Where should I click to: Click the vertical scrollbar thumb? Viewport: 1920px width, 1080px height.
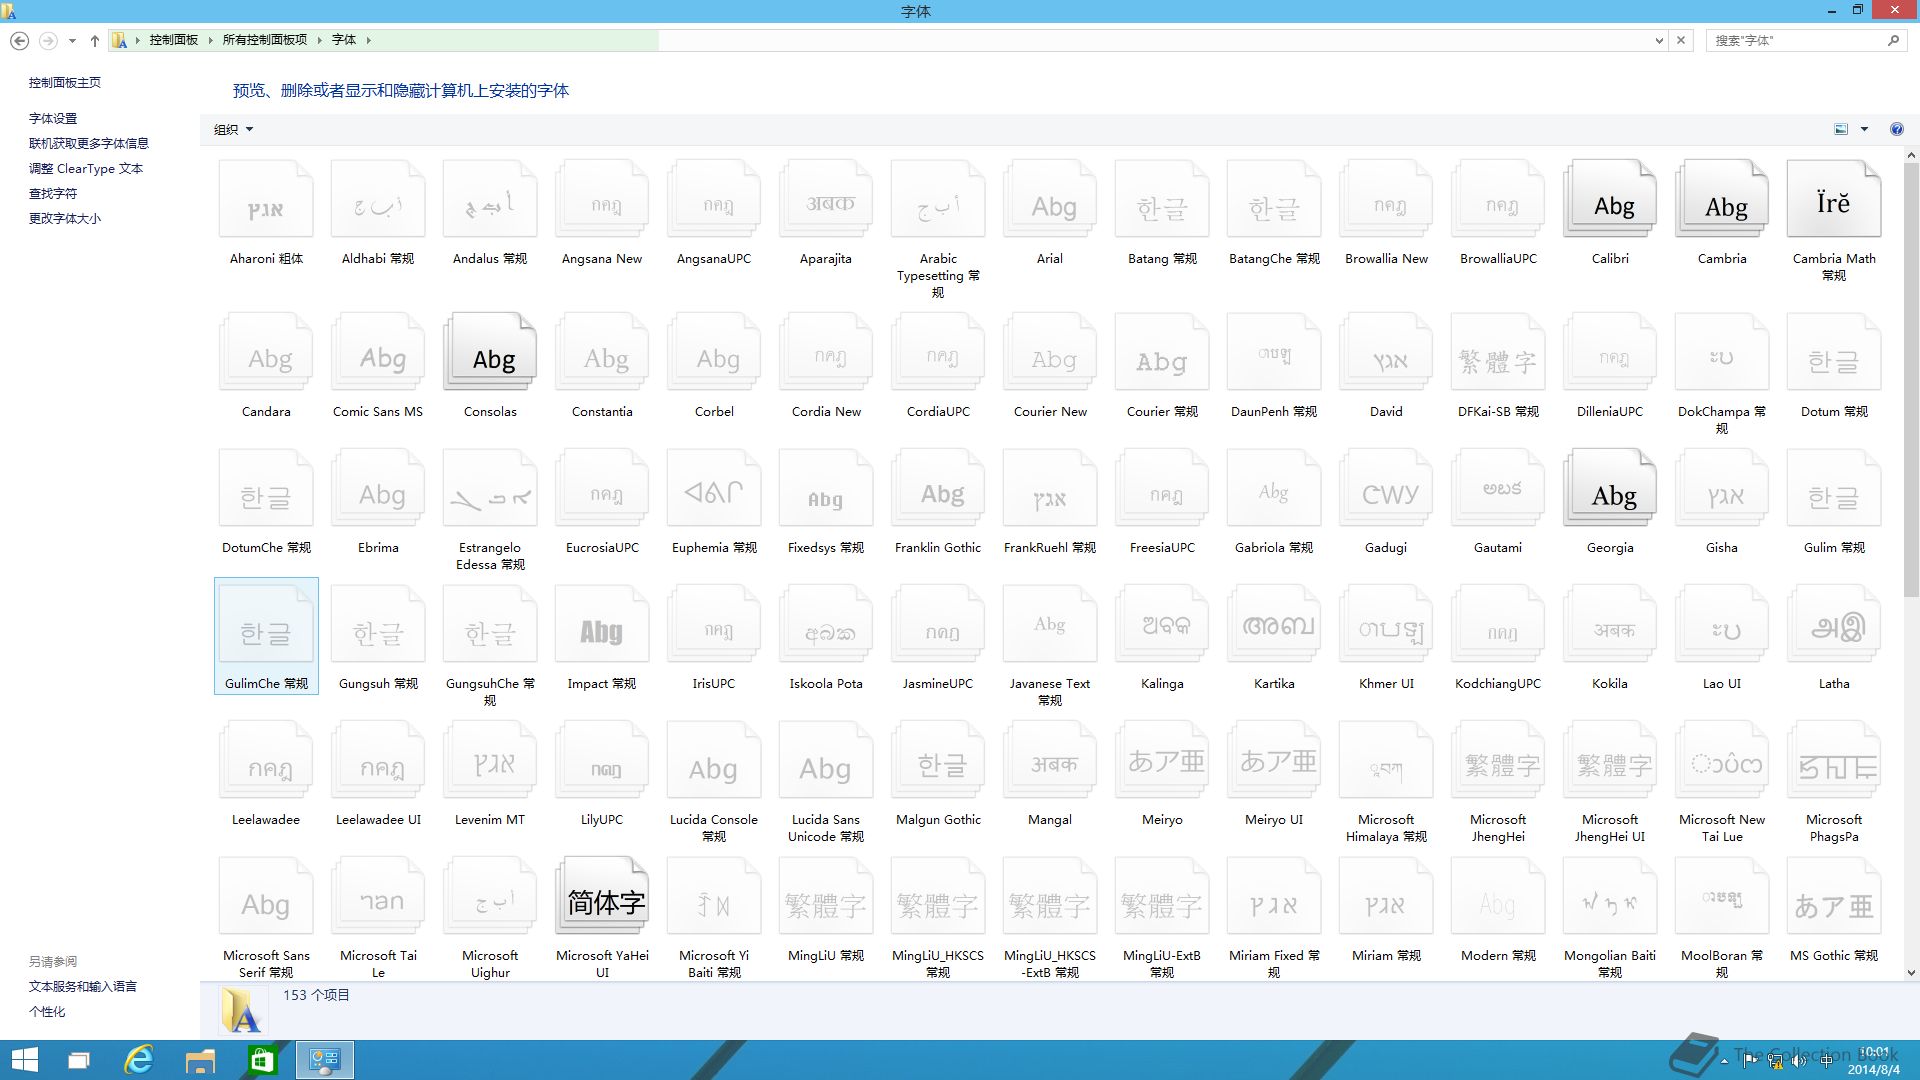point(1911,380)
